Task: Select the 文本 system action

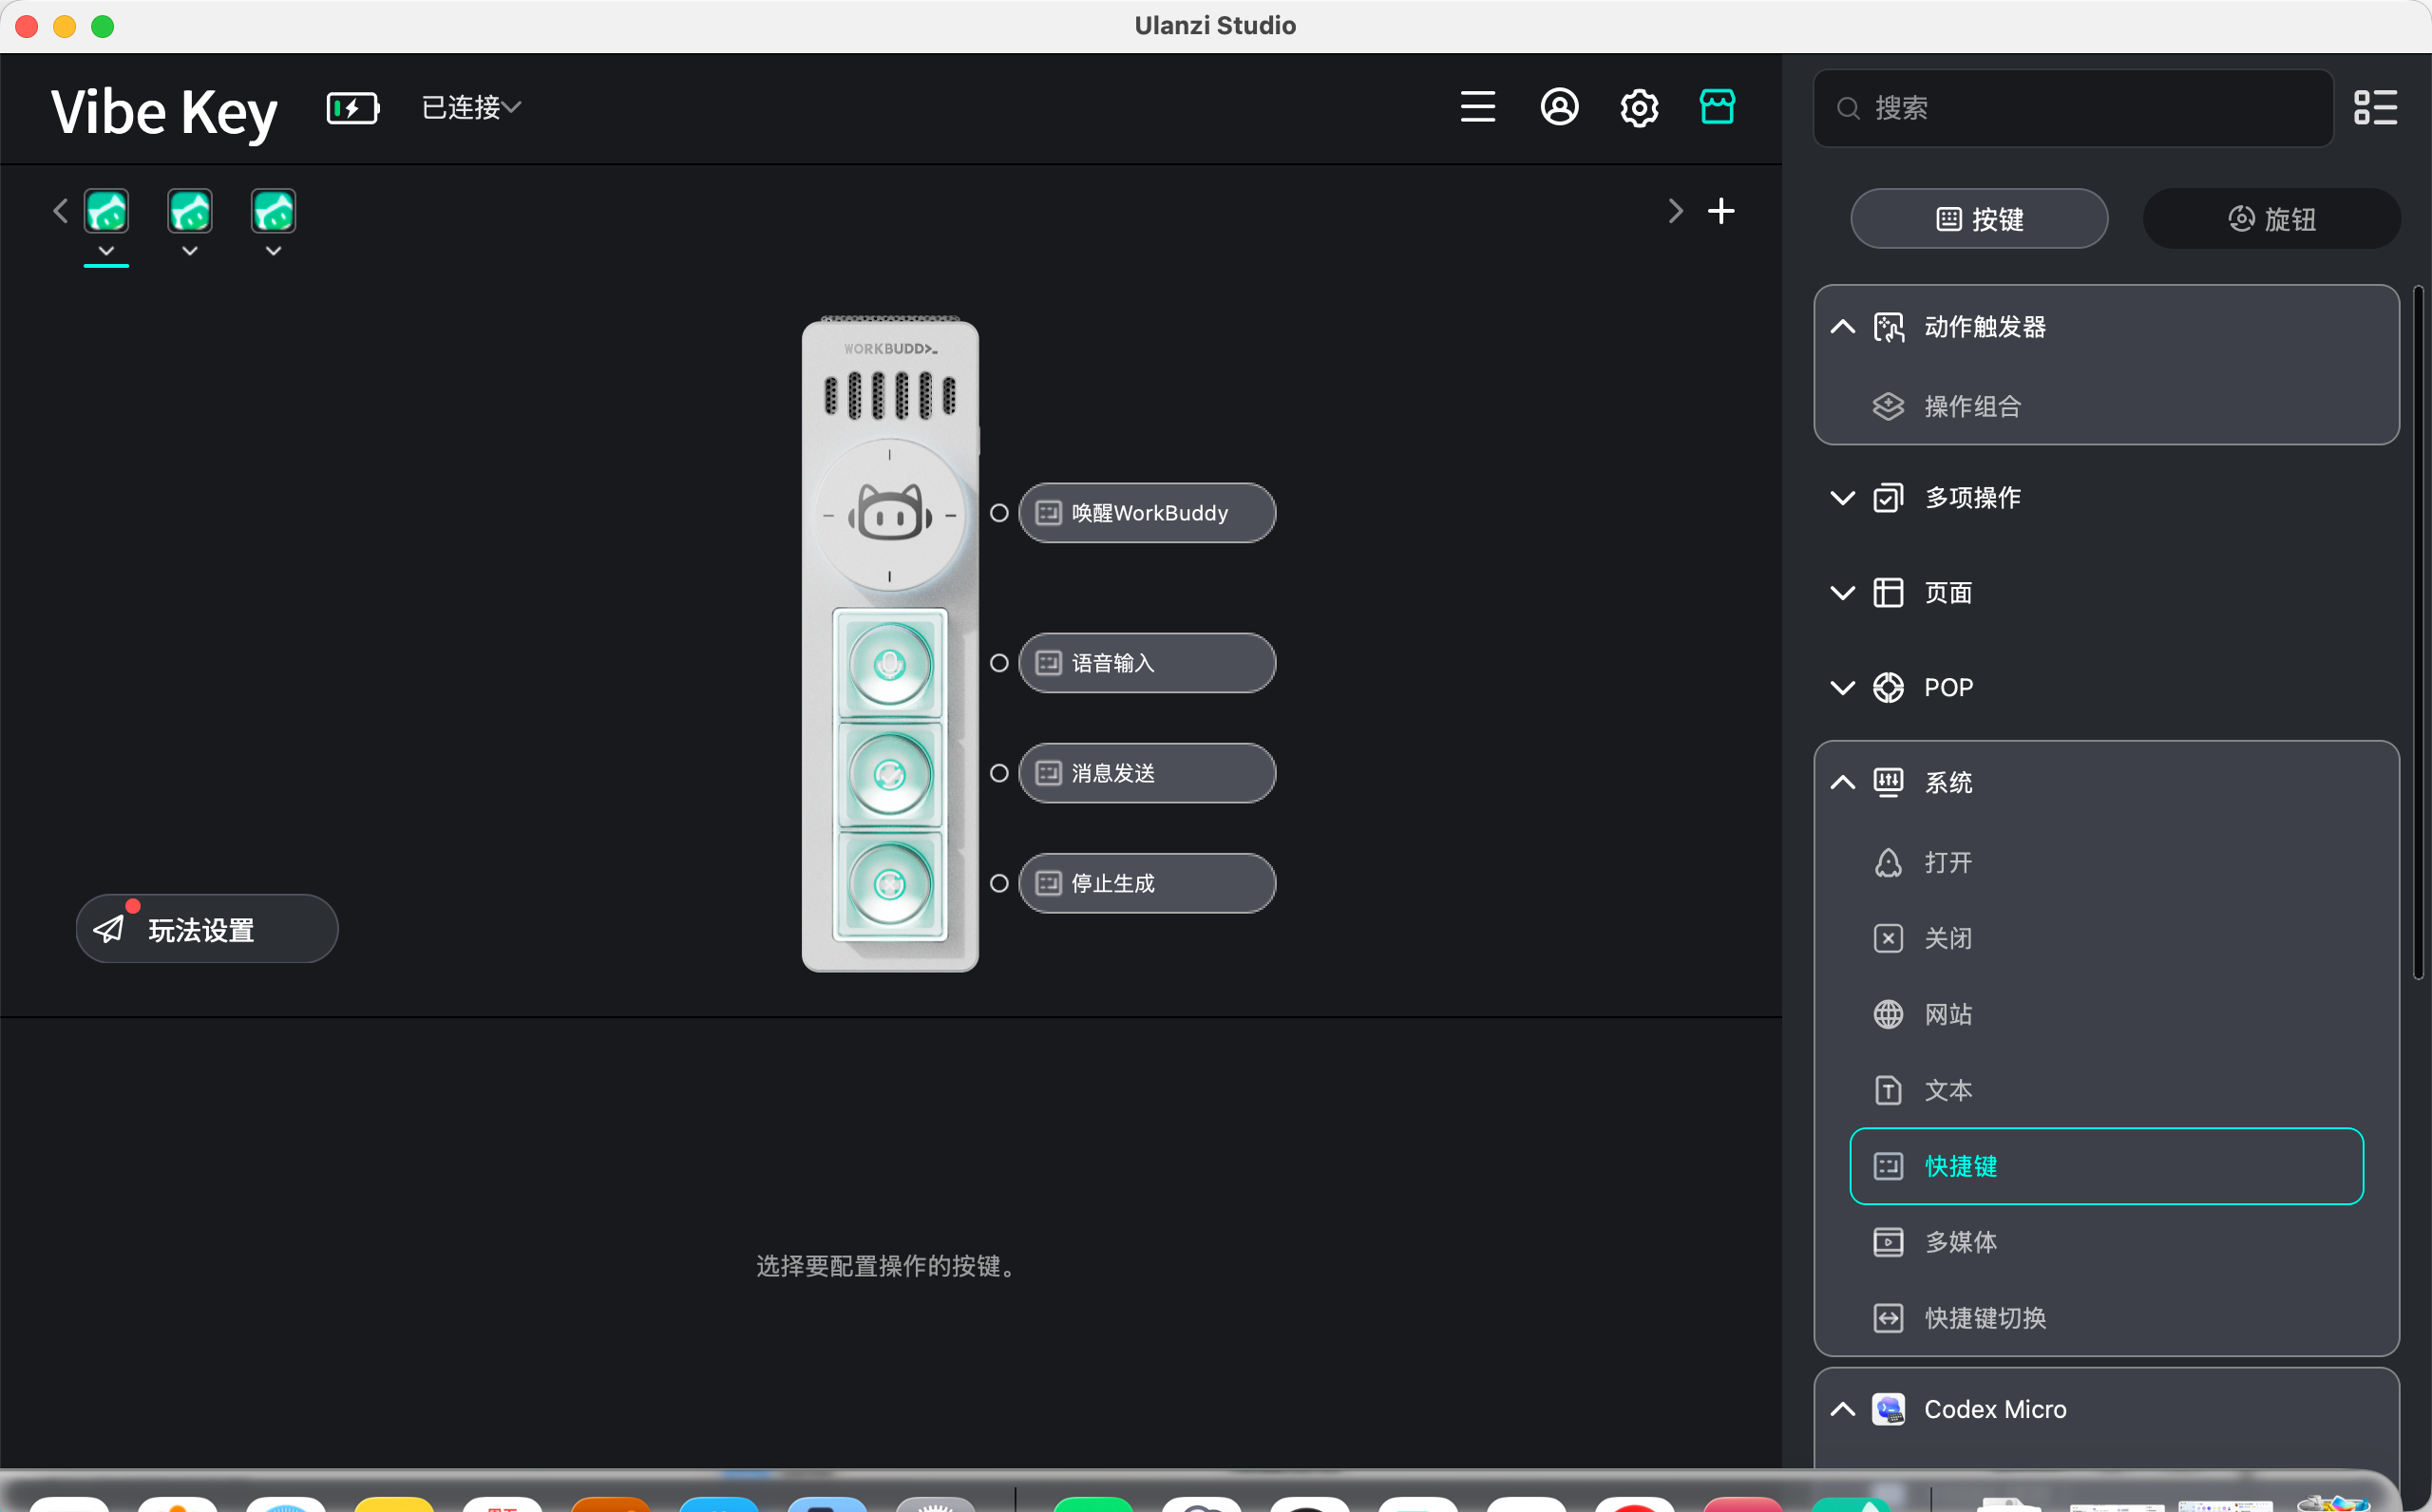Action: tap(2106, 1090)
